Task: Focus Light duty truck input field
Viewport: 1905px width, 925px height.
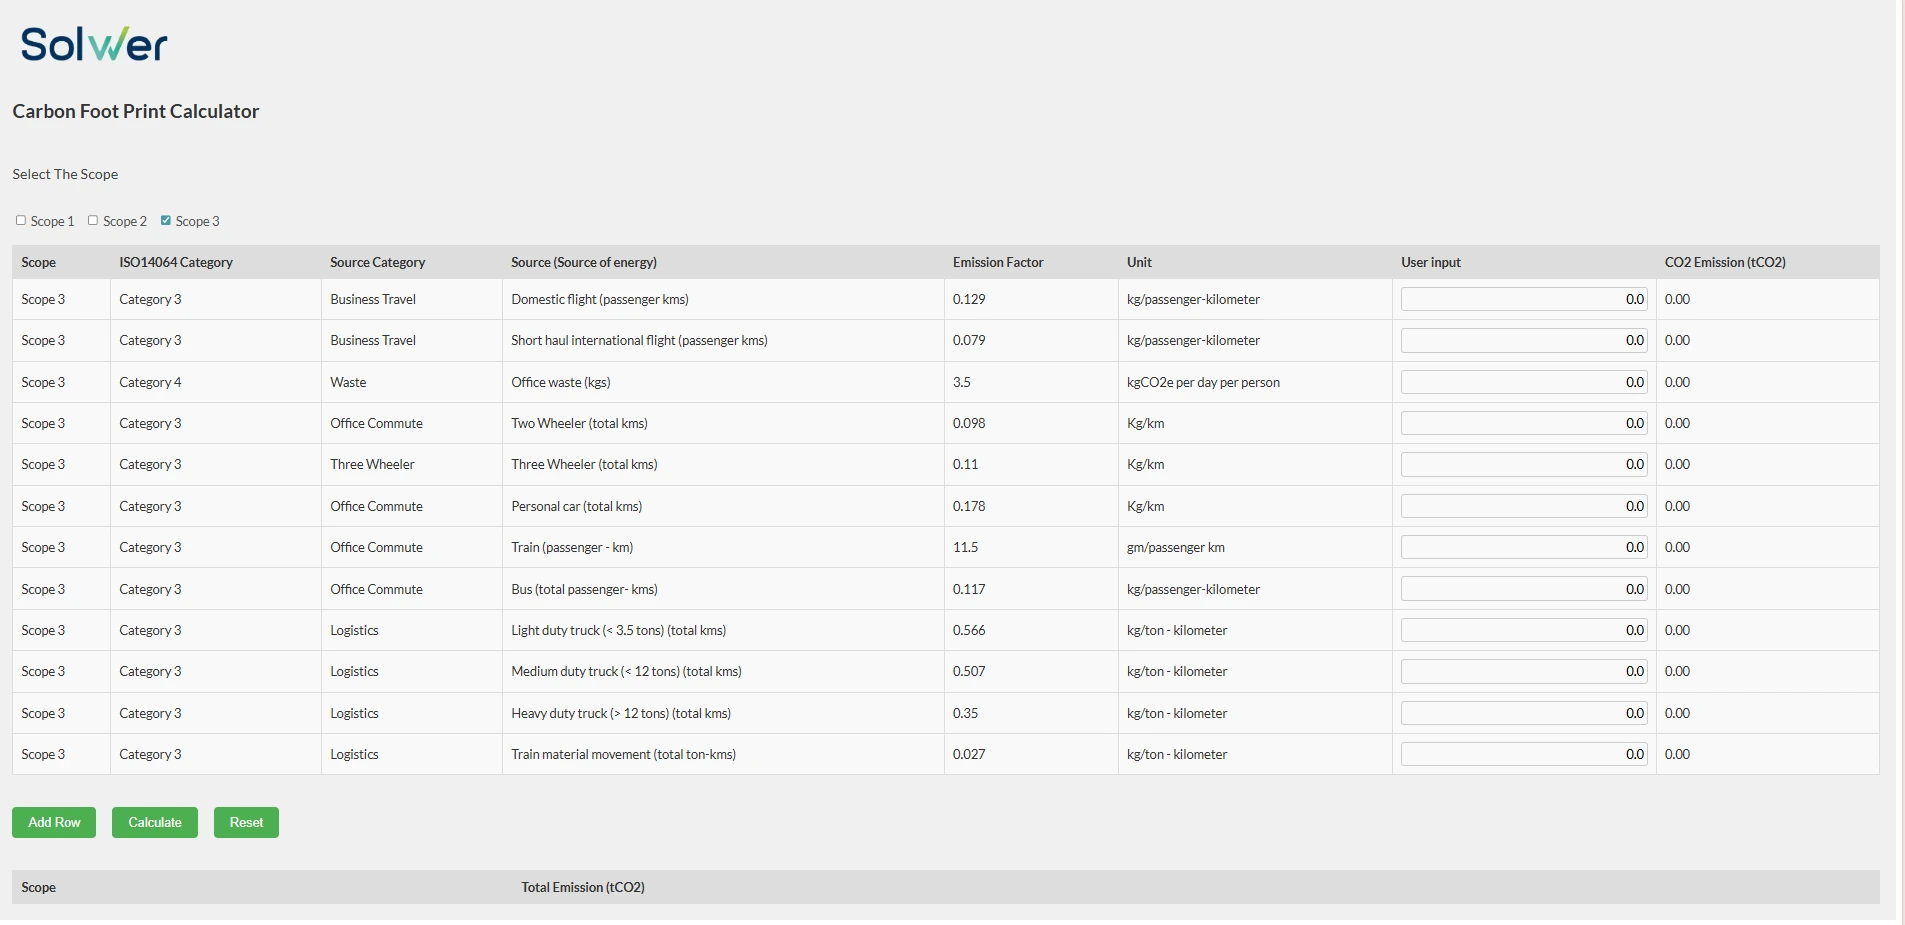Action: (1523, 631)
